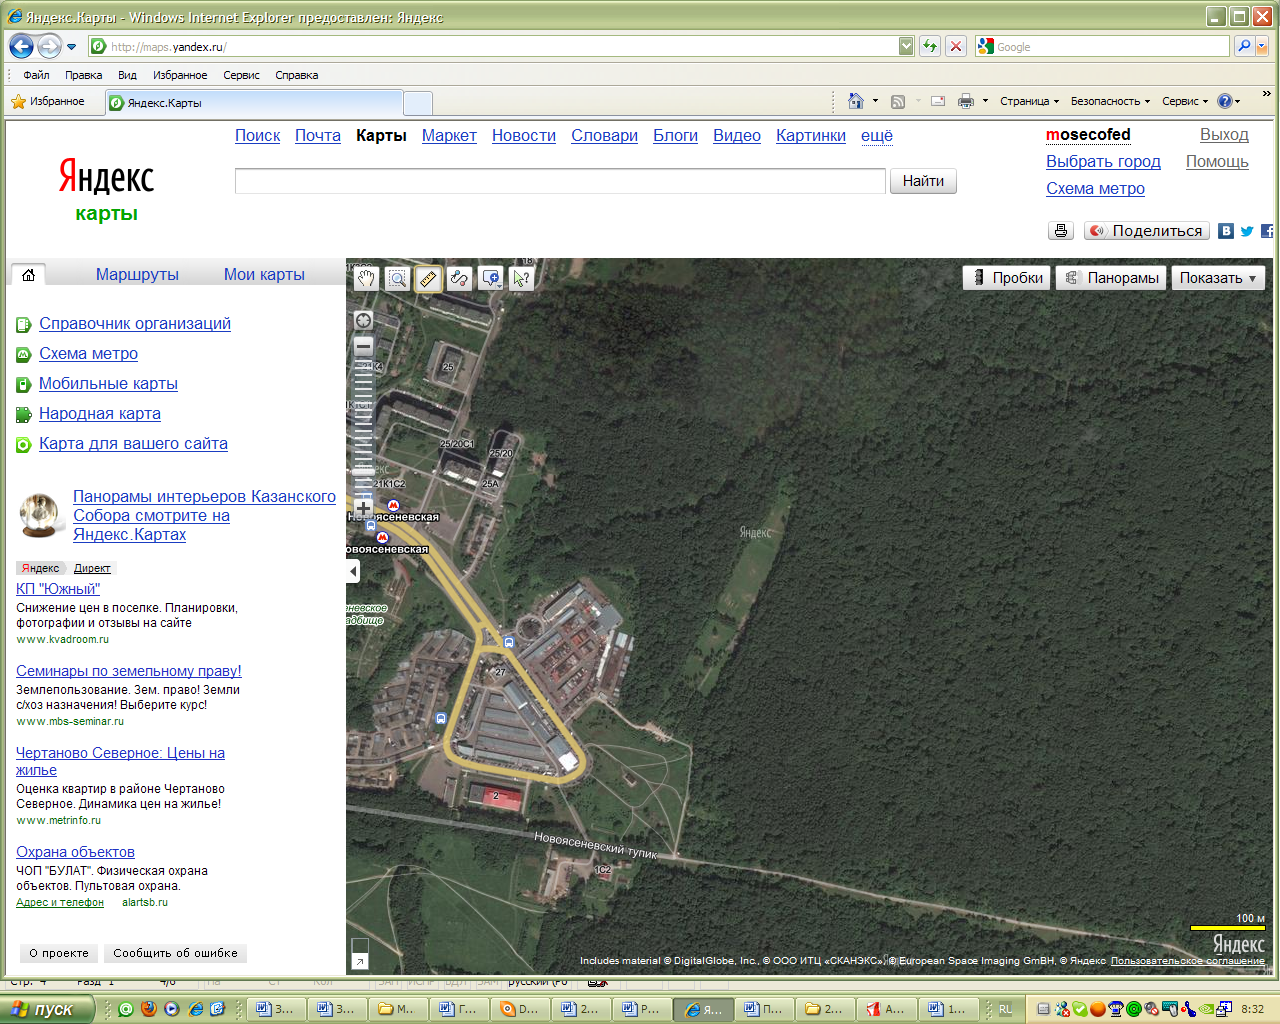The height and width of the screenshot is (1024, 1280).
Task: Toggle the Панорамы panoramas layer
Action: (x=1111, y=278)
